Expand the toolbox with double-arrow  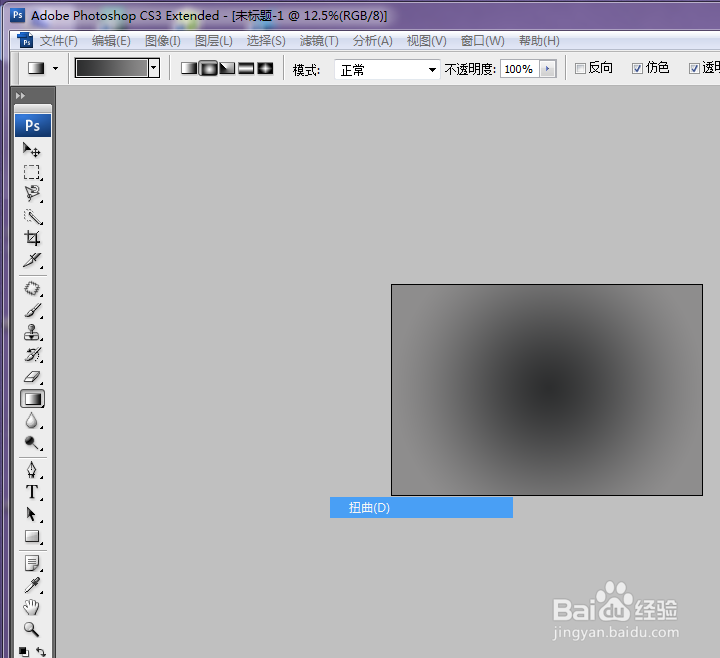(20, 96)
